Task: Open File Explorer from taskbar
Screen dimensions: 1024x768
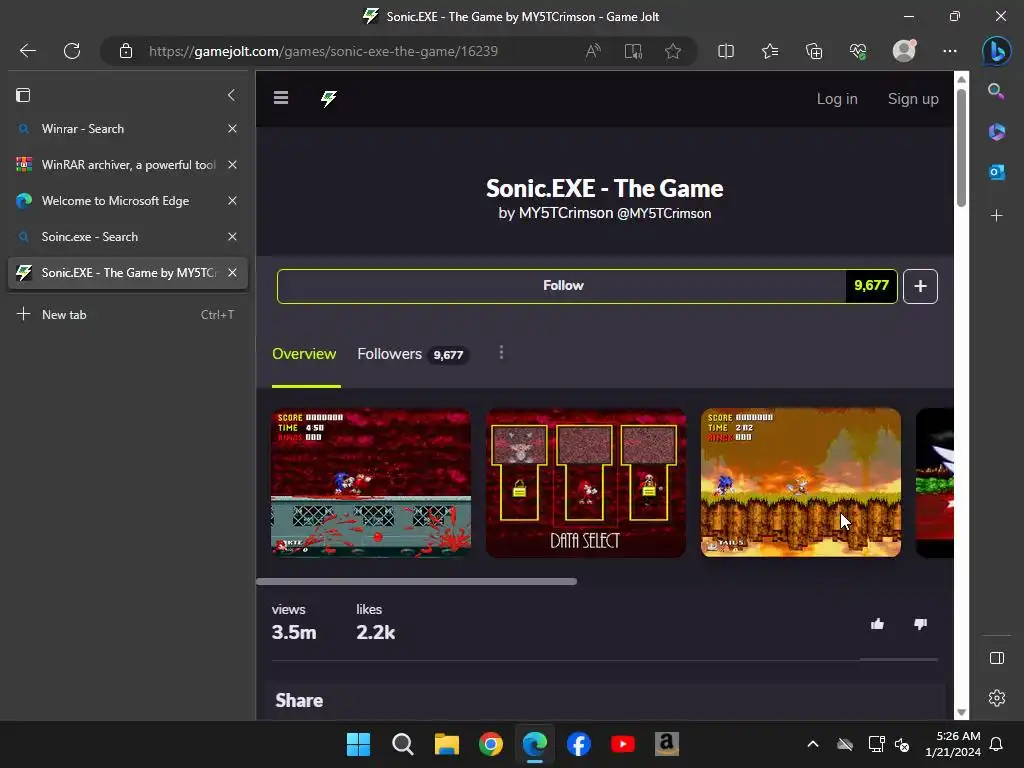Action: pos(447,744)
